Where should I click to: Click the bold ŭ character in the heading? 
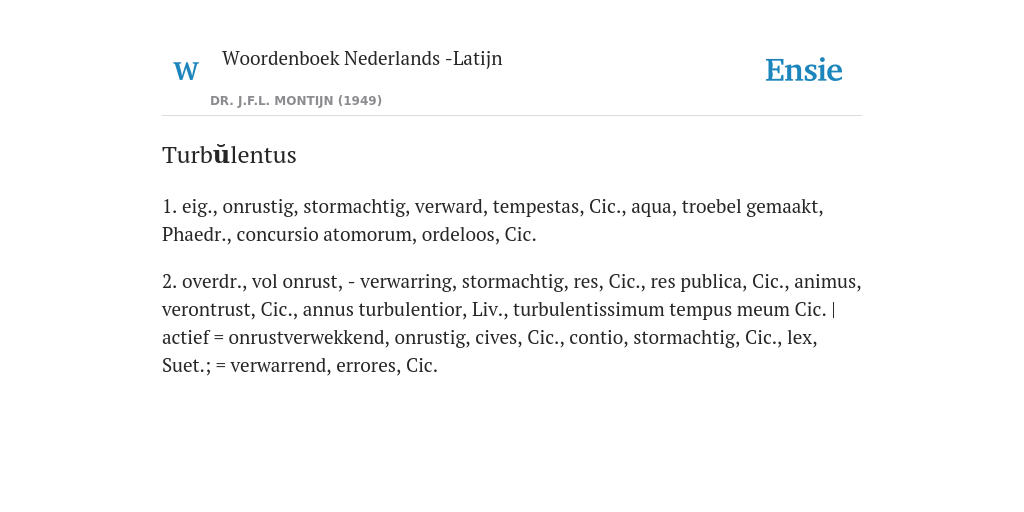tap(222, 155)
